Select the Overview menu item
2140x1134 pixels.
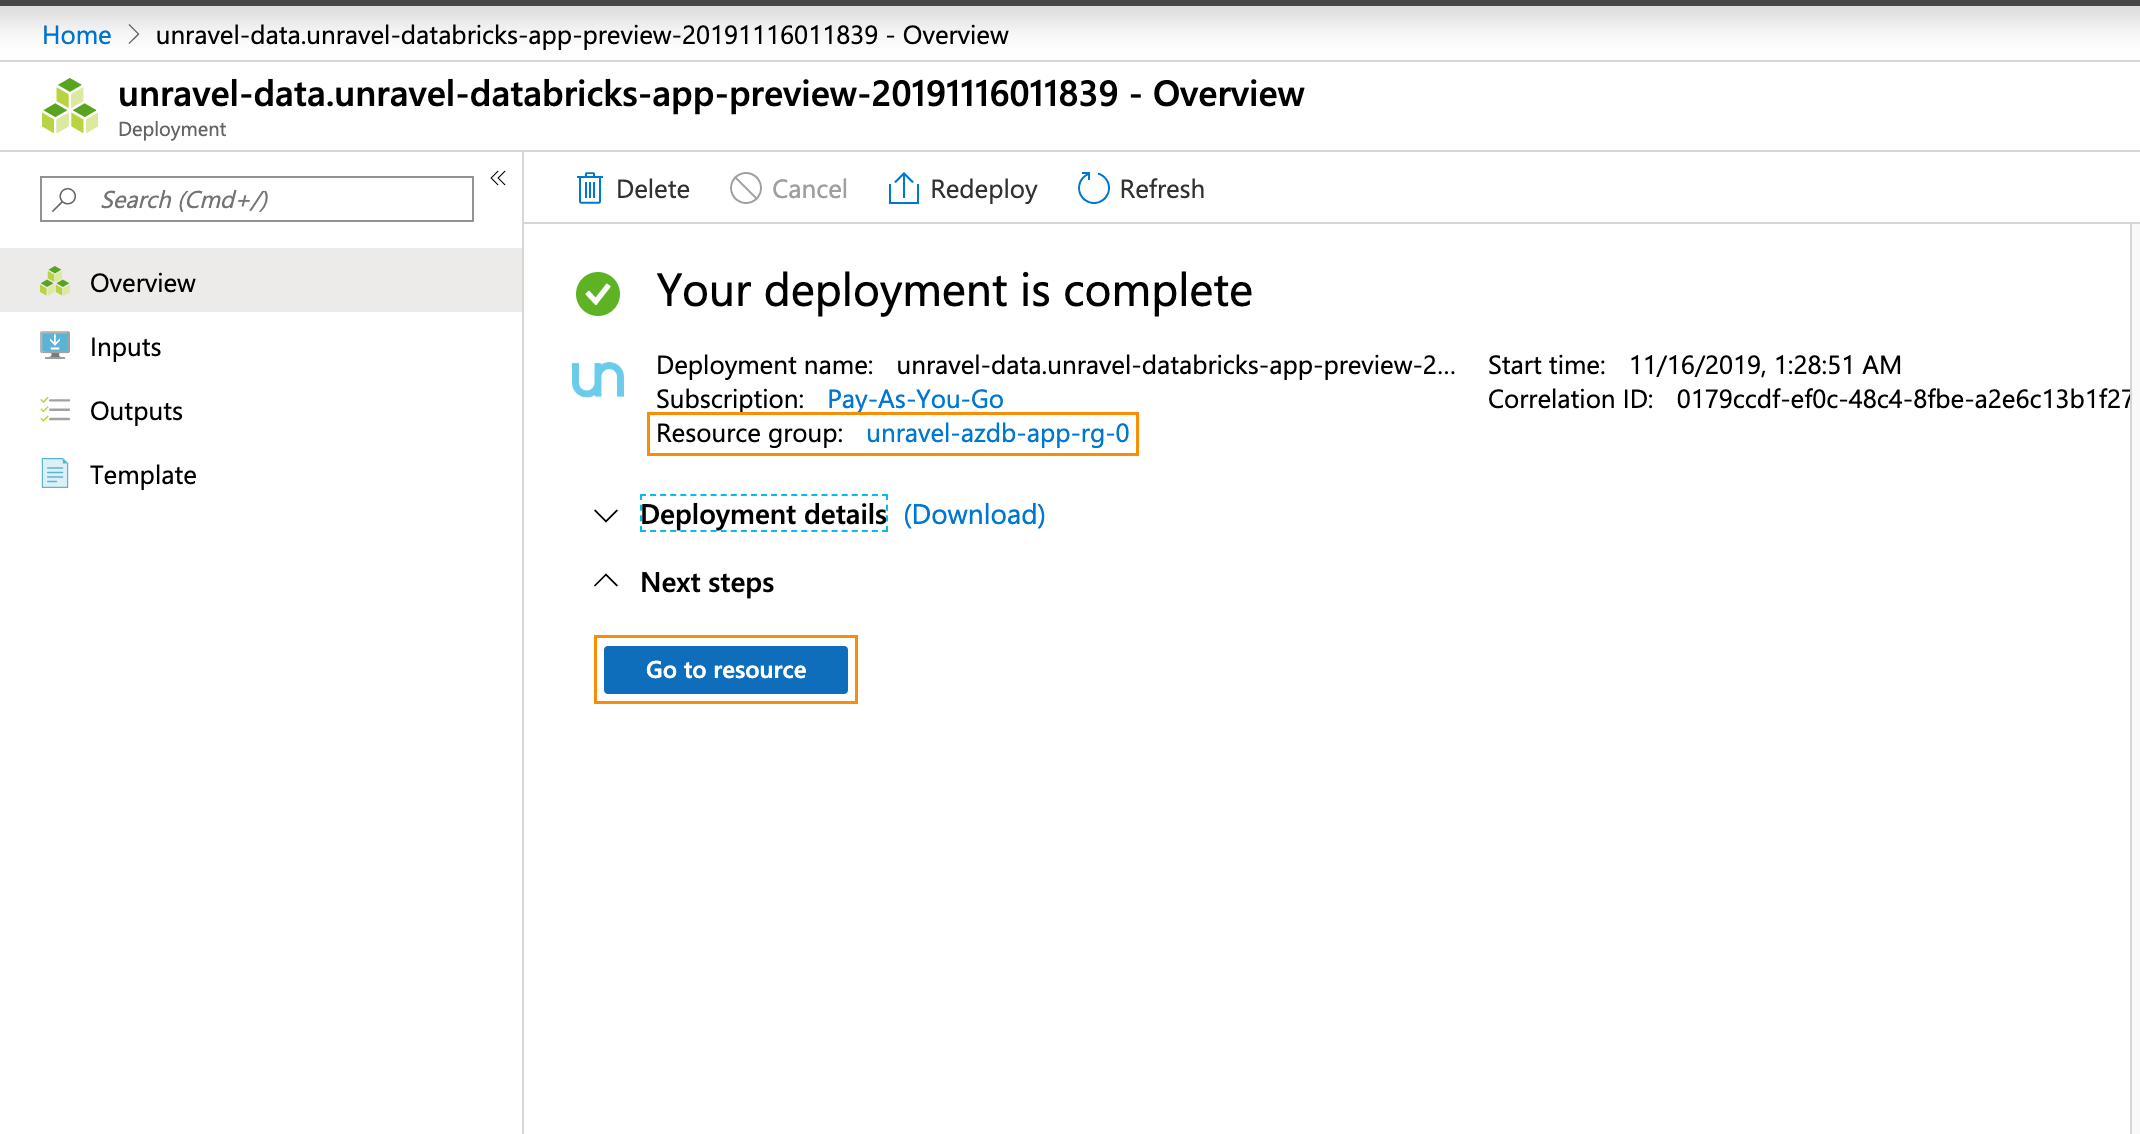point(144,282)
